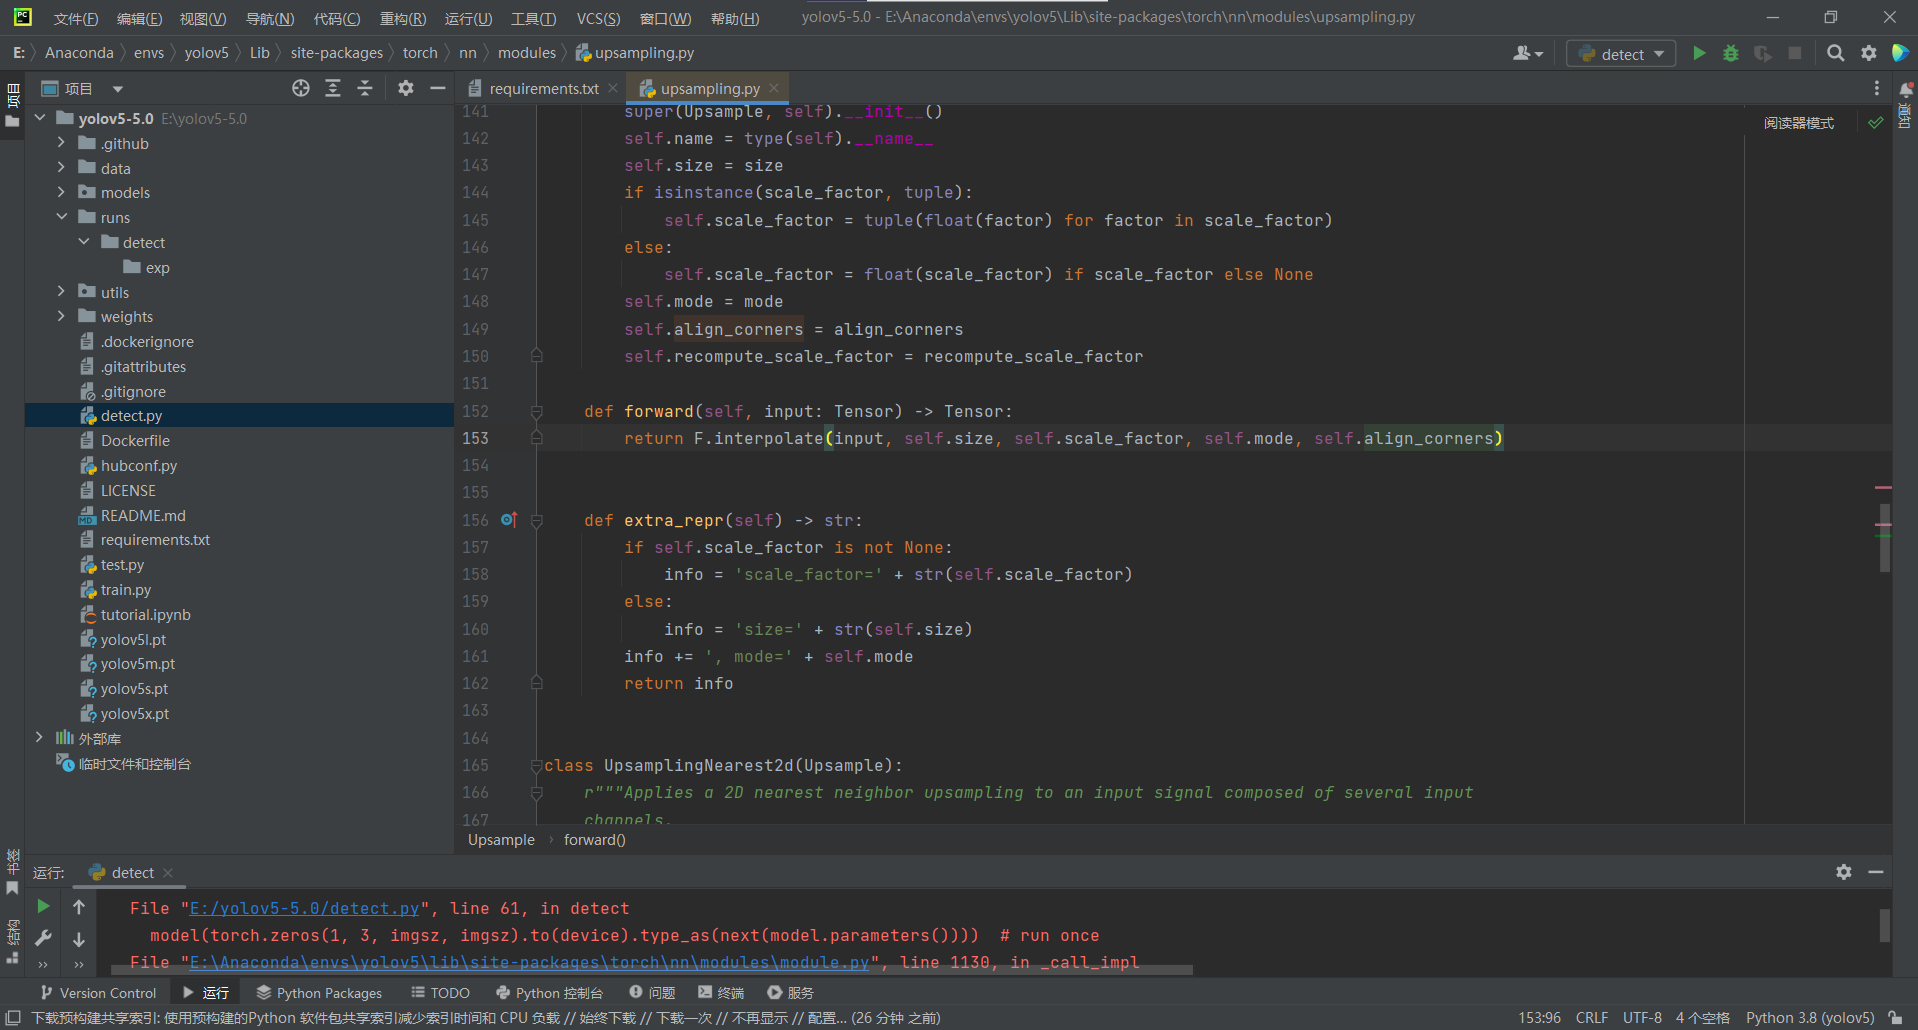Viewport: 1918px width, 1030px height.
Task: Run the detect configuration with green play button
Action: tap(1699, 53)
